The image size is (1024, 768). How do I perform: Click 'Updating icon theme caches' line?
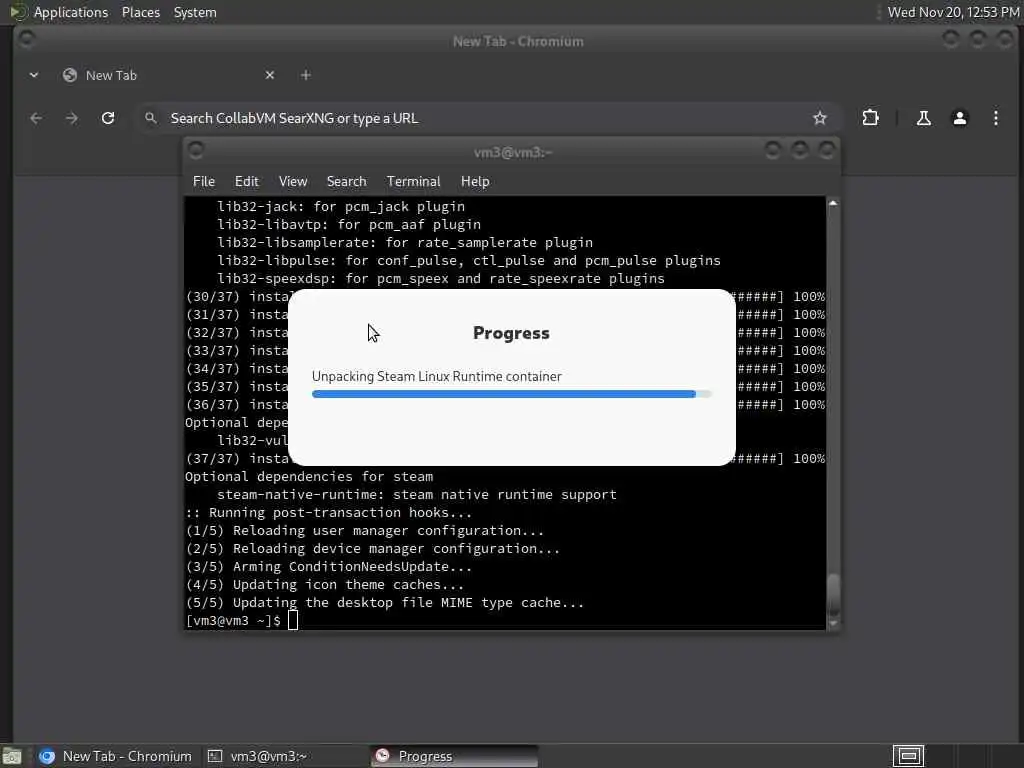[x=325, y=584]
